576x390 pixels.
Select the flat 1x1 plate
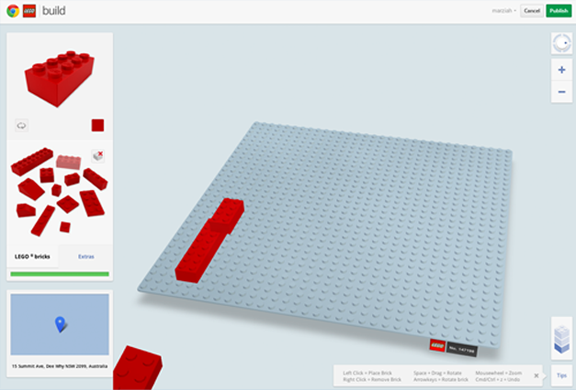tap(65, 227)
